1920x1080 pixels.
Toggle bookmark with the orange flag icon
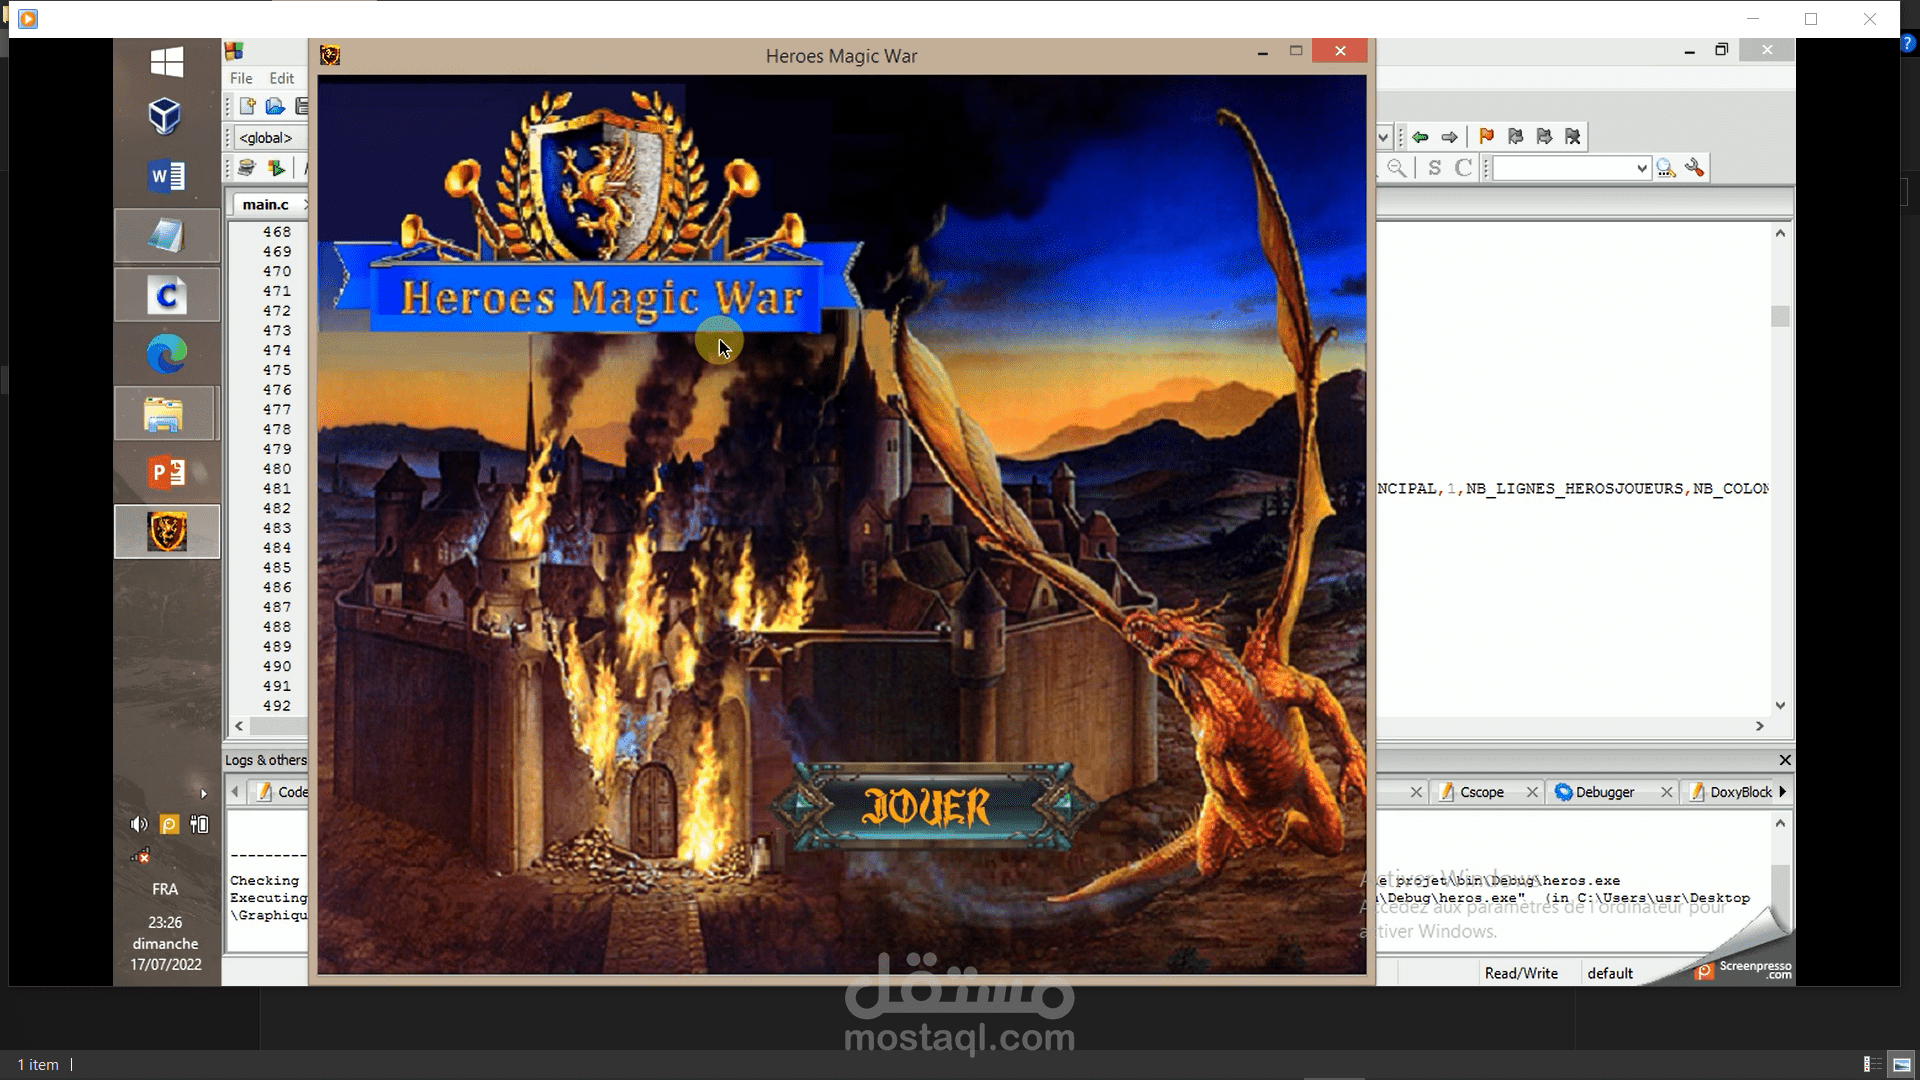(x=1486, y=137)
